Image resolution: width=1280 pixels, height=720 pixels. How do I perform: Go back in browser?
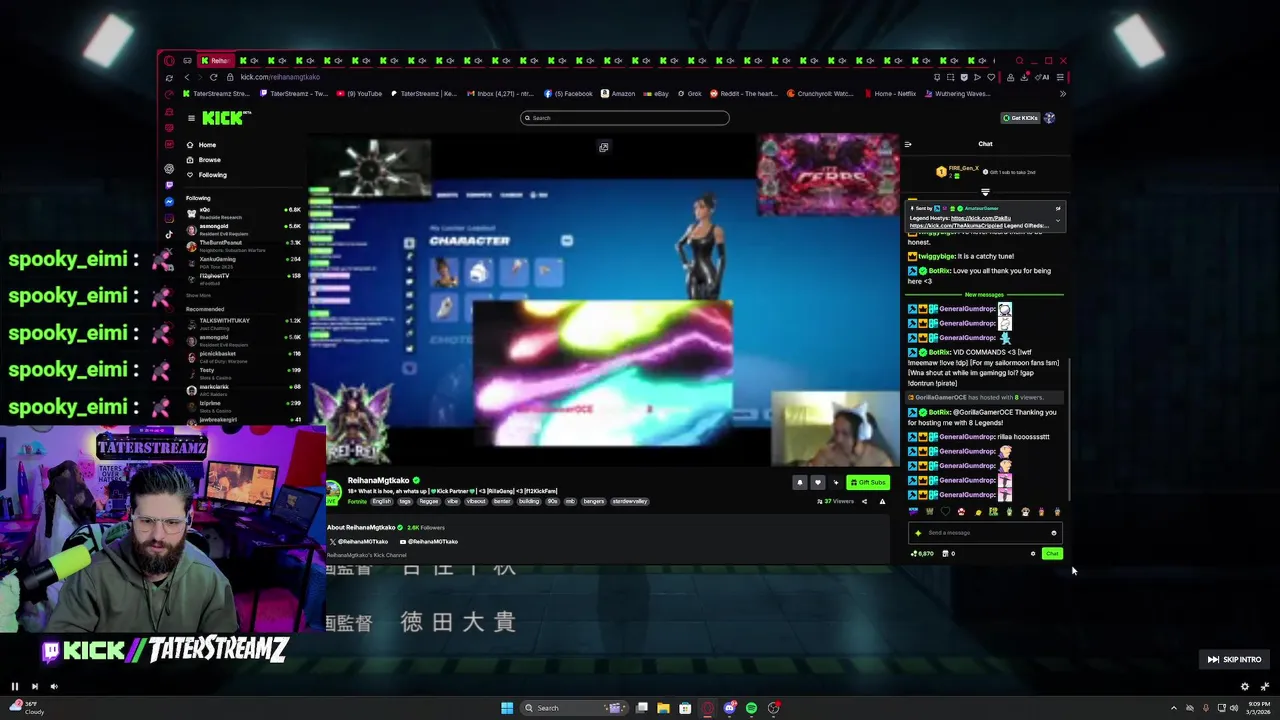pyautogui.click(x=186, y=77)
